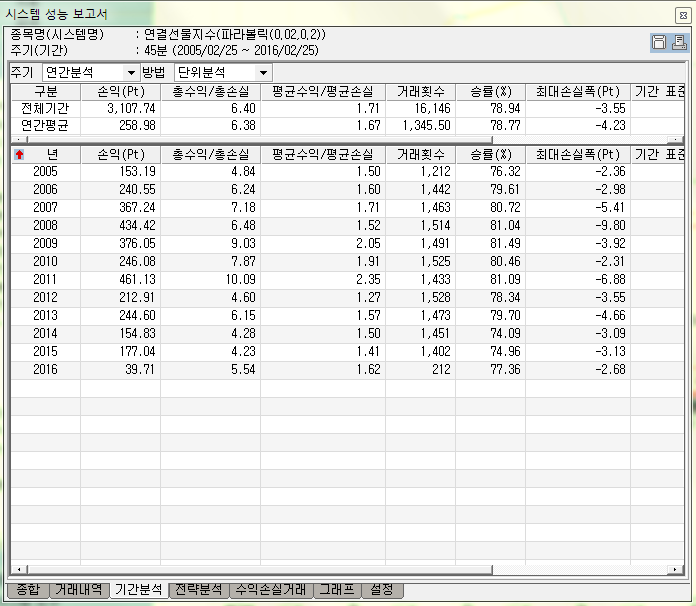696x606 pixels.
Task: Open the 설정 tab
Action: click(x=382, y=590)
